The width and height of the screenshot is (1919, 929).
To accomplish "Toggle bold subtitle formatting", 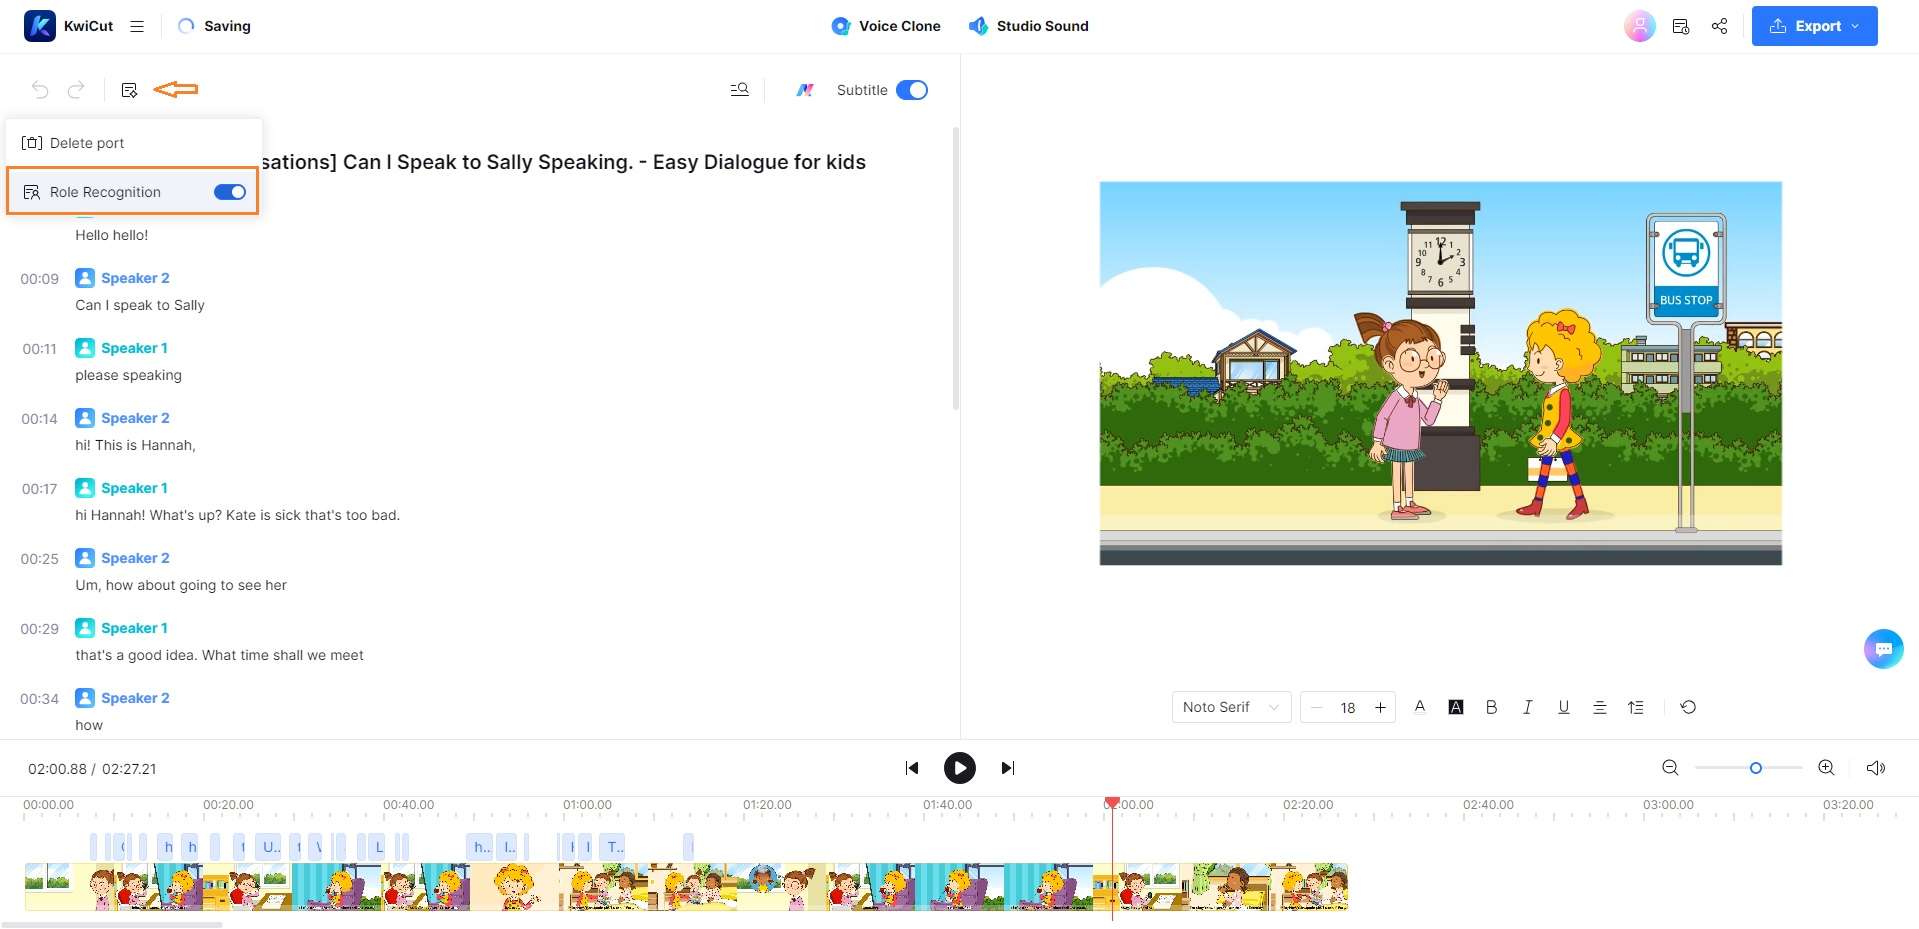I will point(1492,707).
